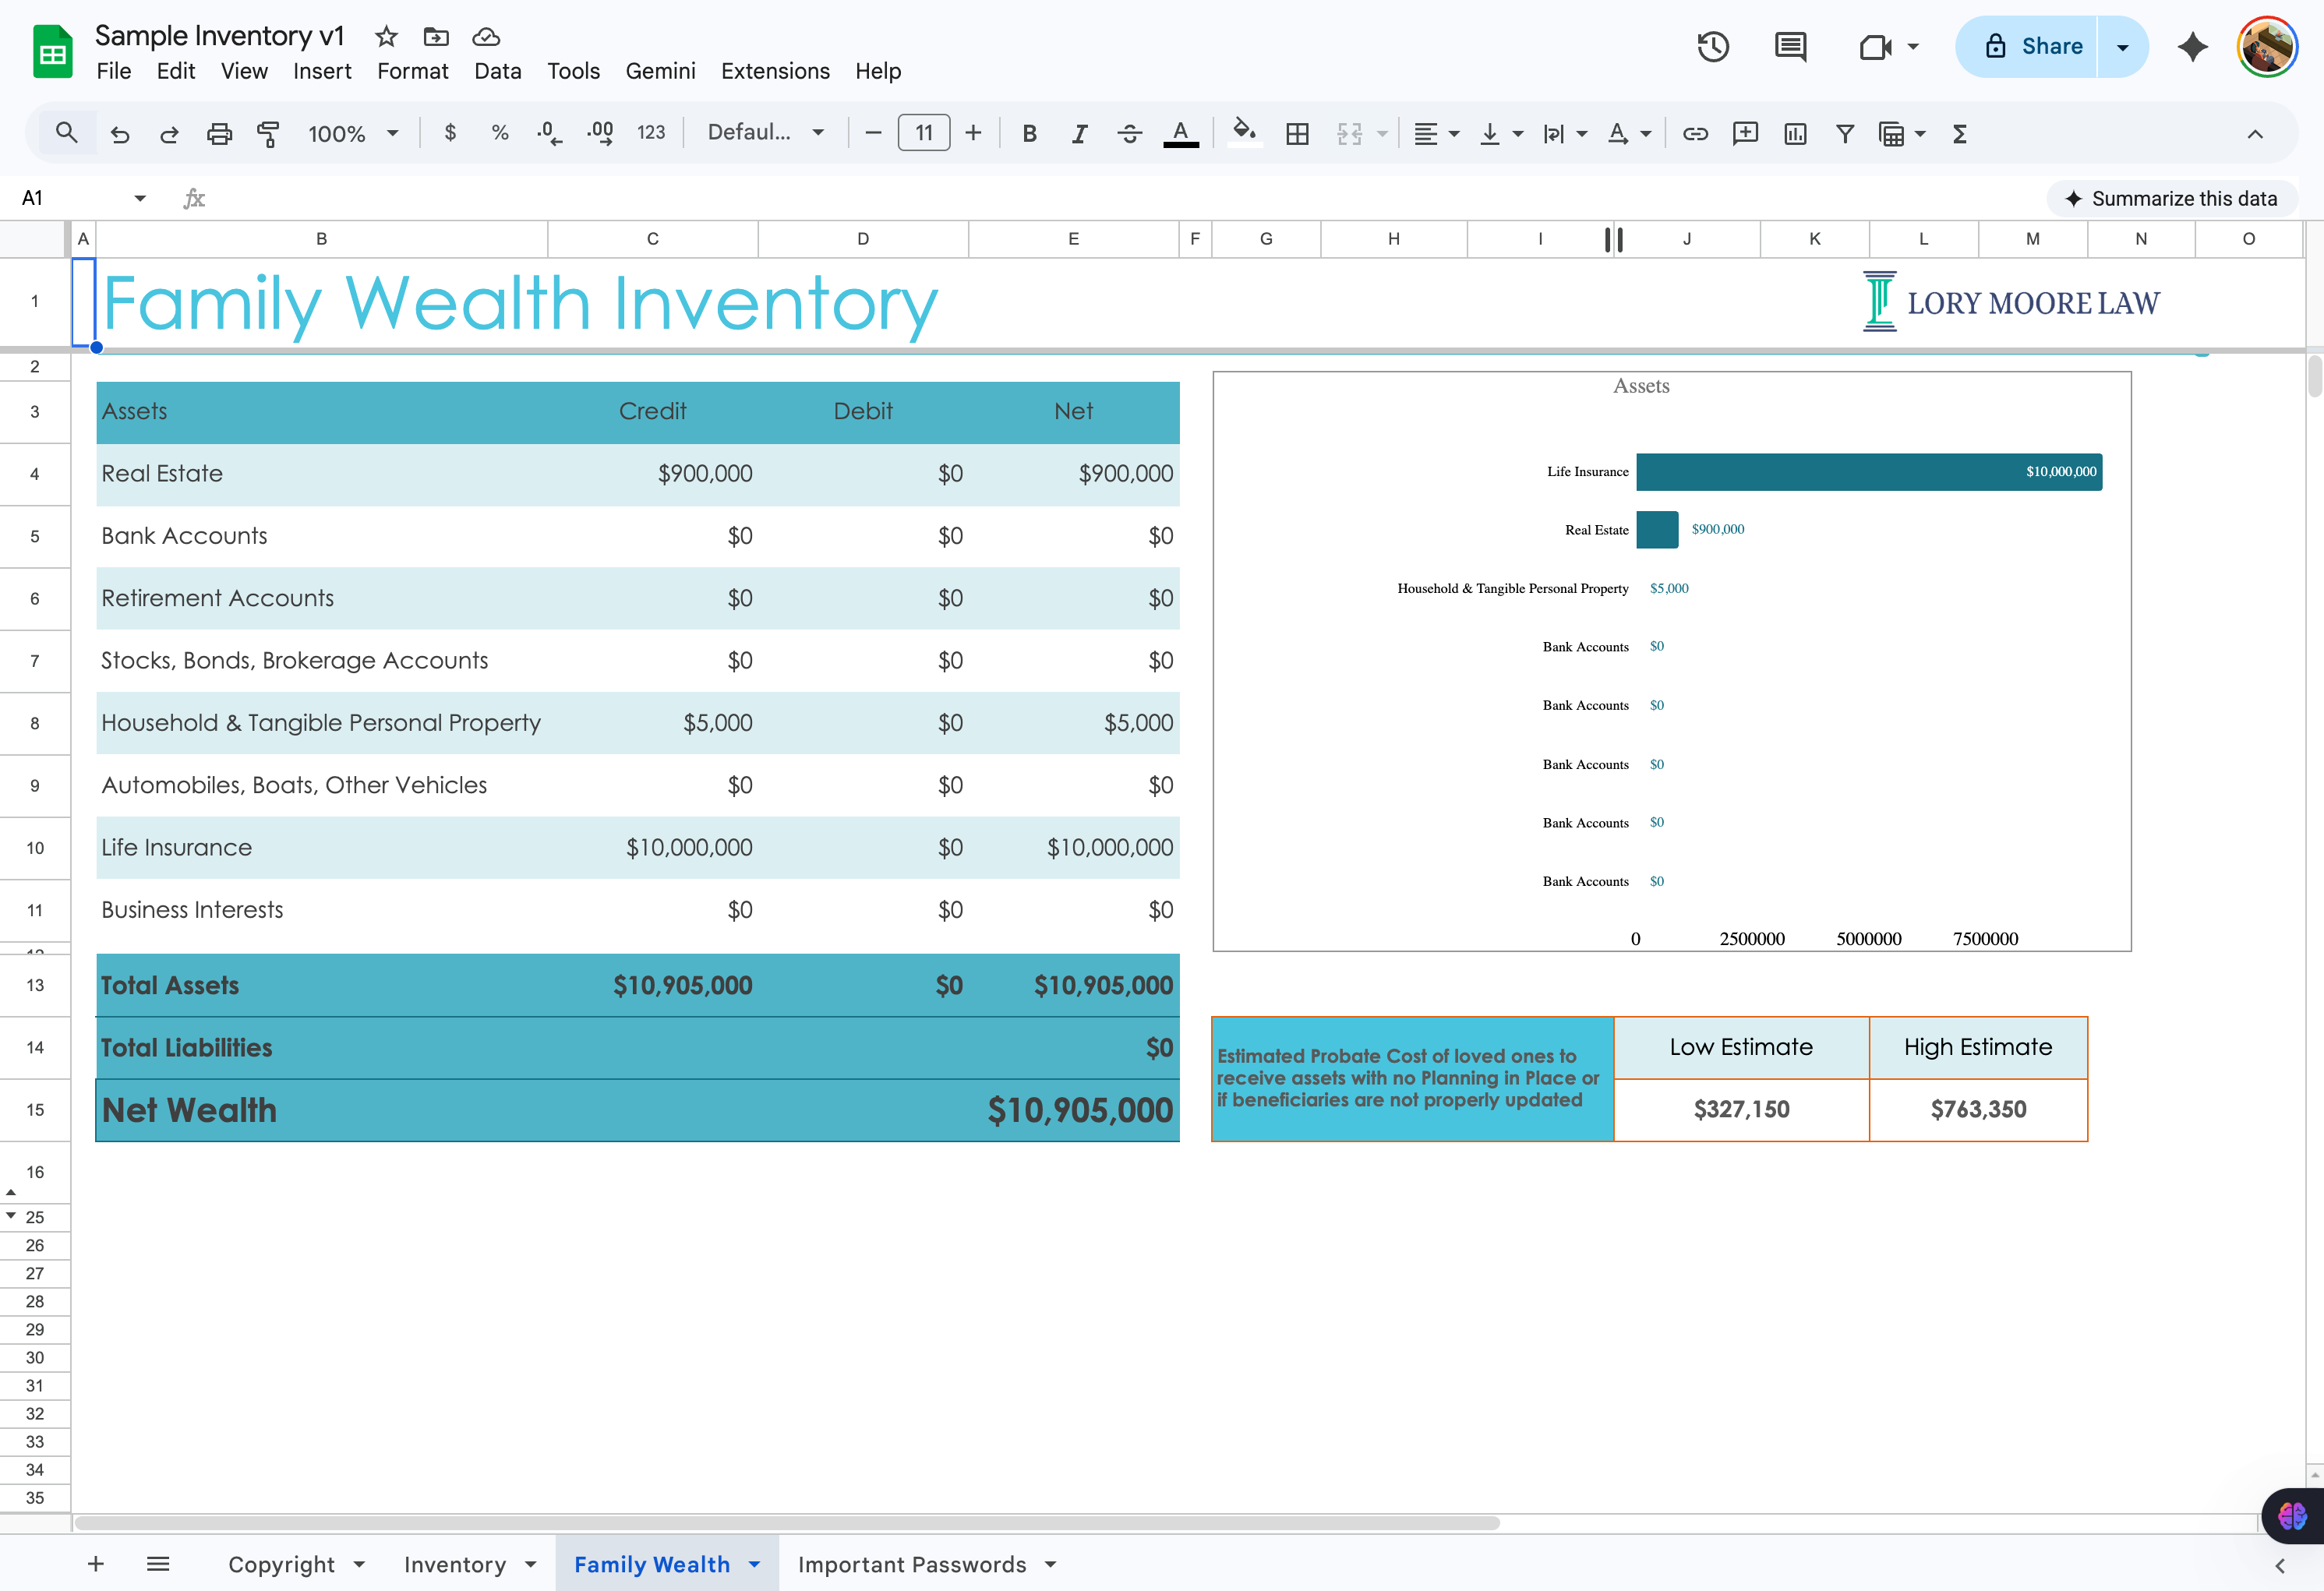The width and height of the screenshot is (2324, 1591).
Task: Toggle bold formatting
Action: (1029, 133)
